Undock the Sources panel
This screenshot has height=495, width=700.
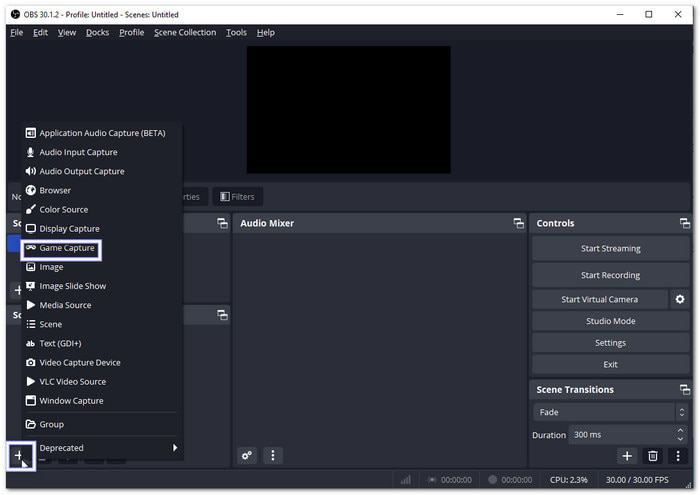(x=222, y=315)
